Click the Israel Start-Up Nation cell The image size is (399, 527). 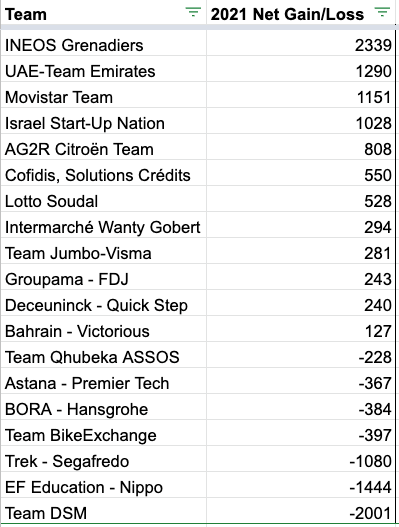(x=103, y=121)
